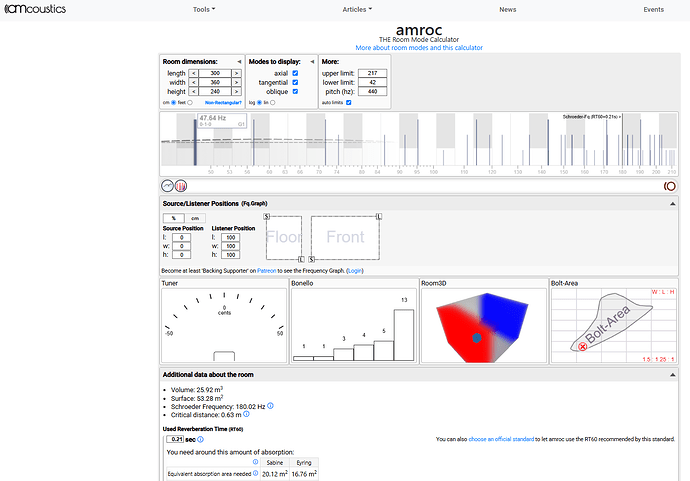Go to the Events page
690x481 pixels.
point(653,9)
